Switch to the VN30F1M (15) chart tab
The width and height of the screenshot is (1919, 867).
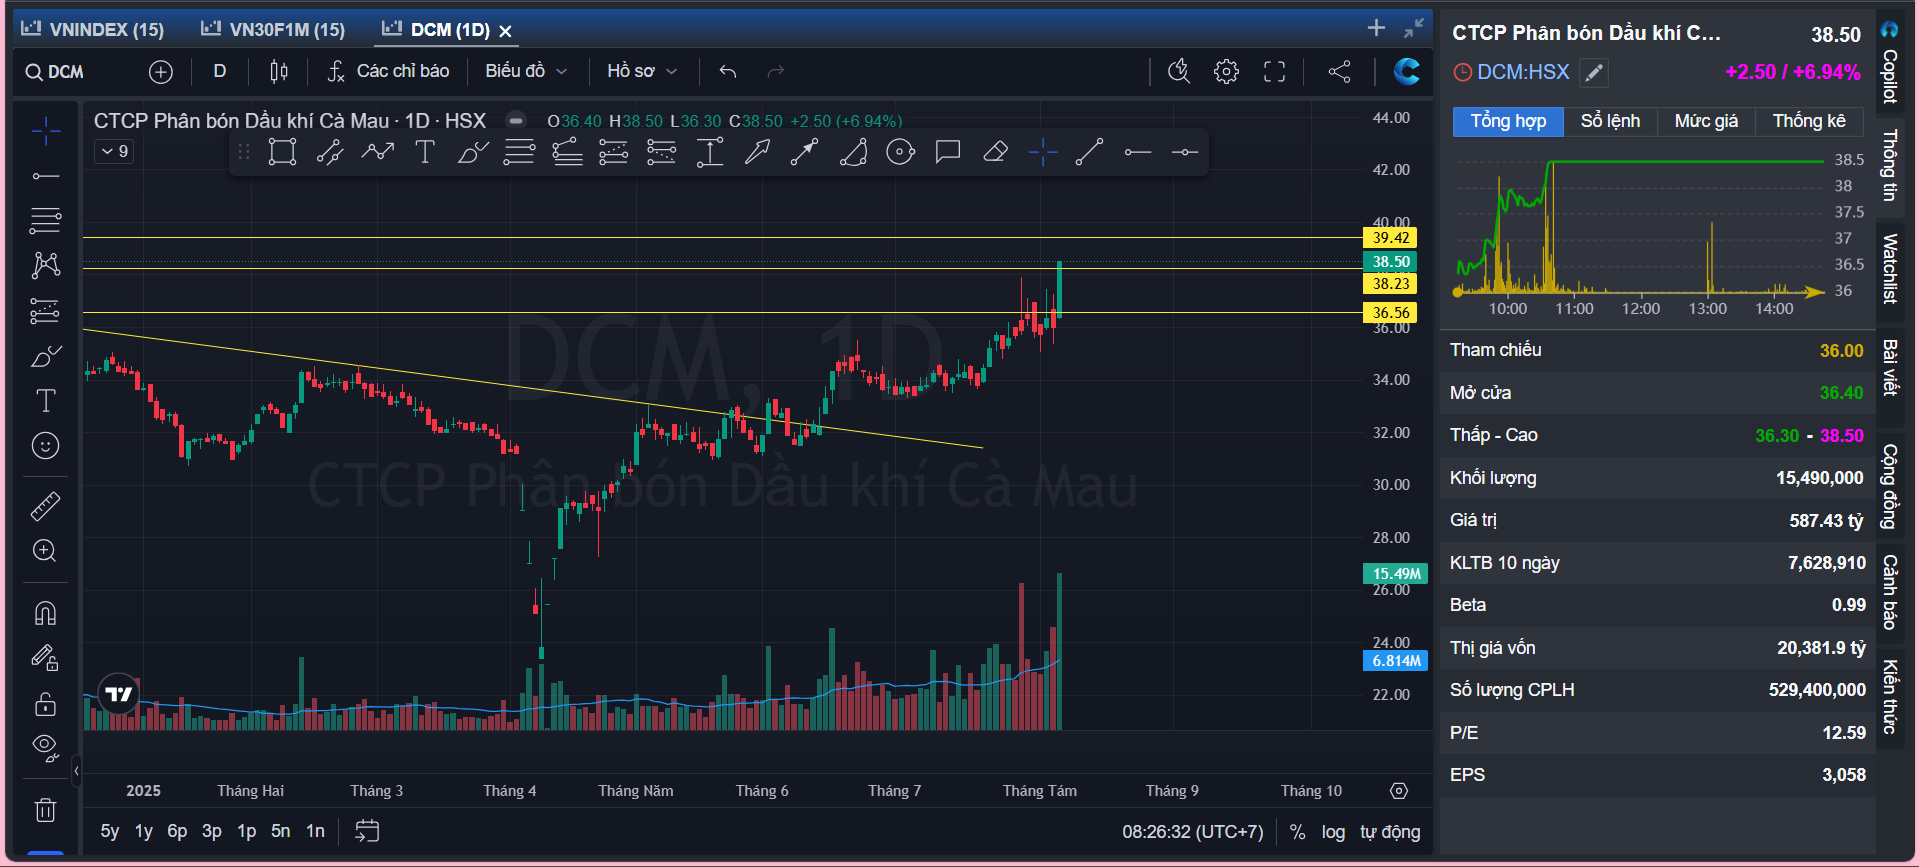273,30
